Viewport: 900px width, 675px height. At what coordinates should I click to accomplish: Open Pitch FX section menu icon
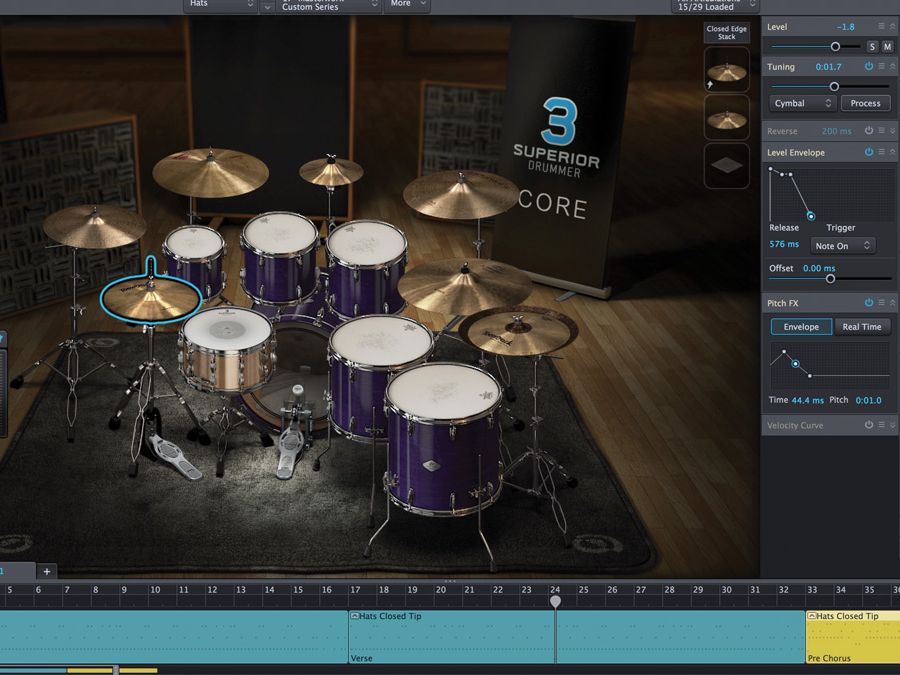[881, 302]
